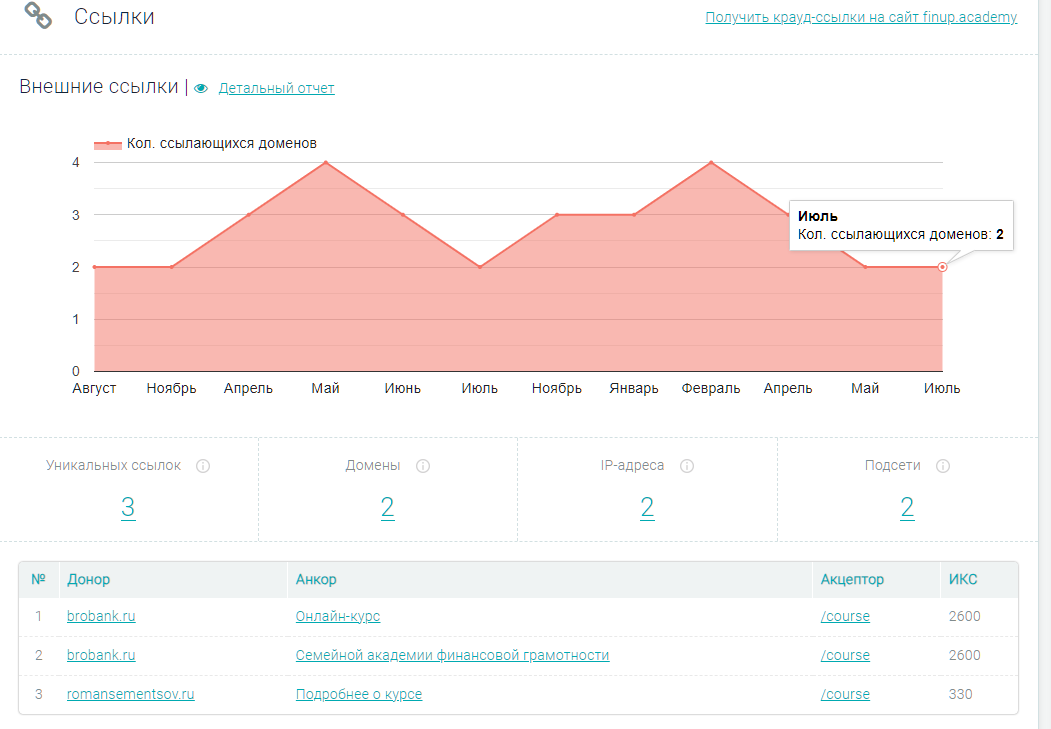Open Семейной академии финансовой грамотности anchor
Viewport: 1051px width, 729px height.
pos(452,655)
